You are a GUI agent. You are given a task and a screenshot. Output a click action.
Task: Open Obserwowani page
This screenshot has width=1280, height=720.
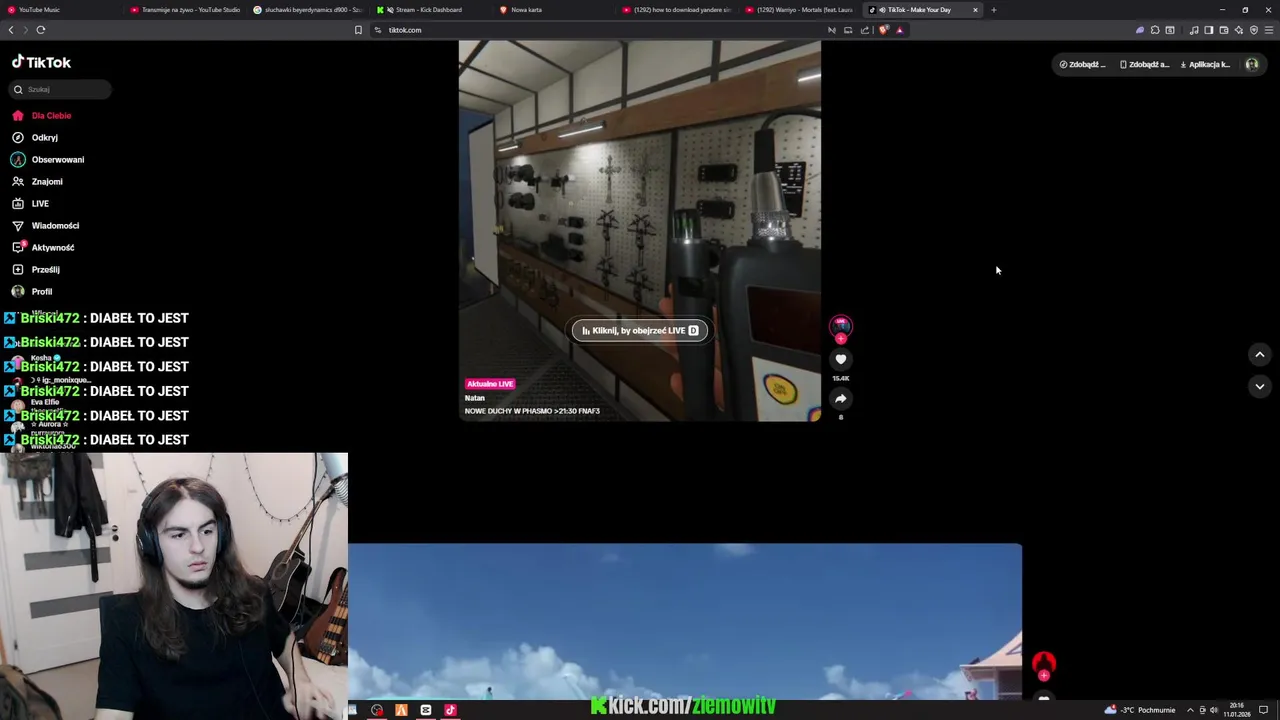click(x=48, y=159)
